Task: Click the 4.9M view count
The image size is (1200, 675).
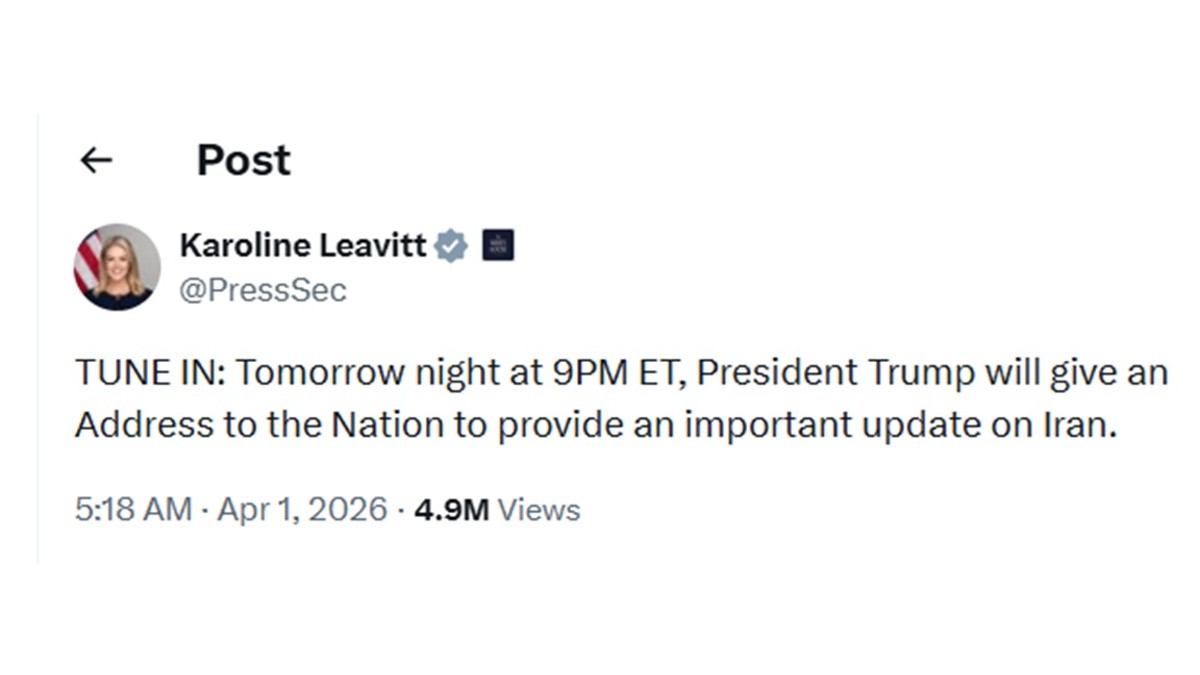Action: (450, 510)
